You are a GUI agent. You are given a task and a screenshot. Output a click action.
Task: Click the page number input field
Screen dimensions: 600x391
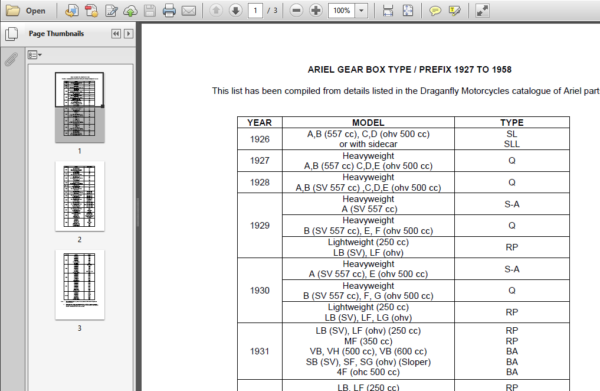click(255, 11)
